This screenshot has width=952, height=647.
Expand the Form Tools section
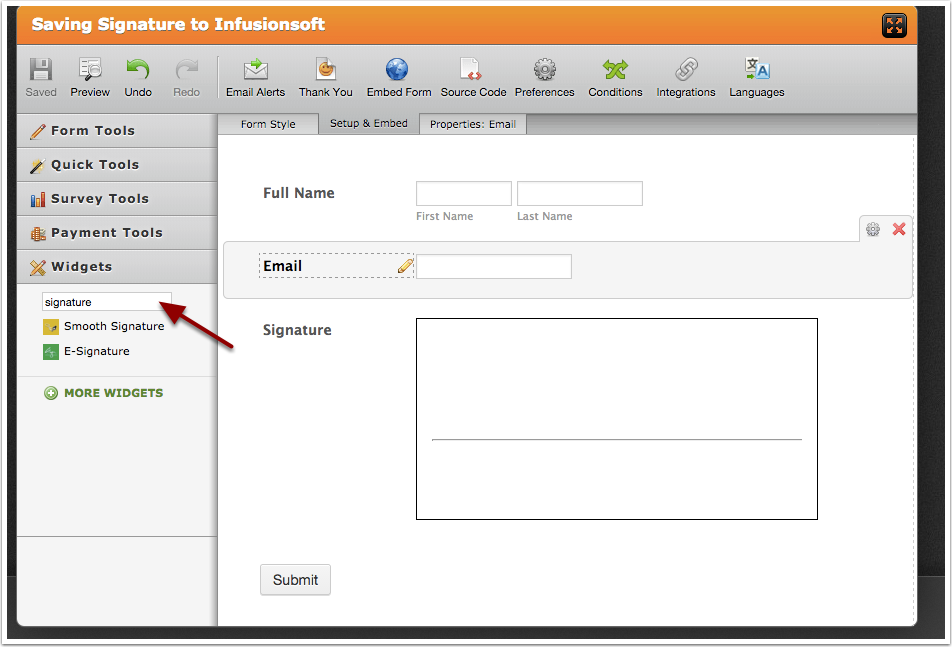point(117,130)
